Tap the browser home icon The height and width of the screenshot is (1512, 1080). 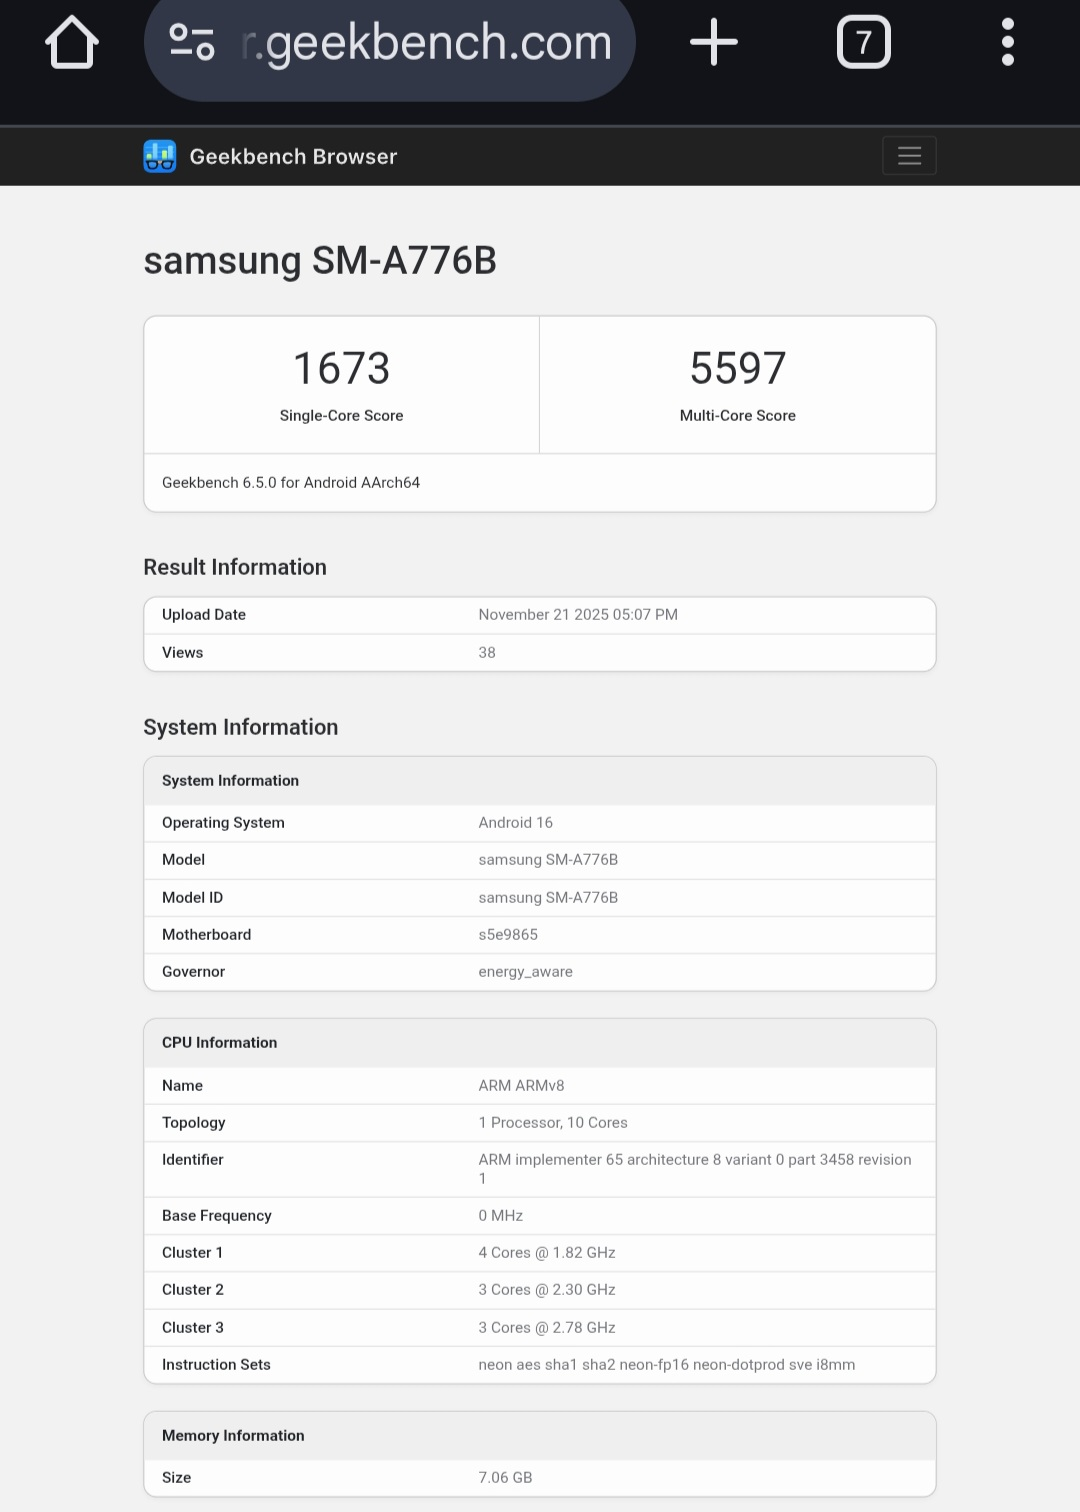[x=72, y=43]
